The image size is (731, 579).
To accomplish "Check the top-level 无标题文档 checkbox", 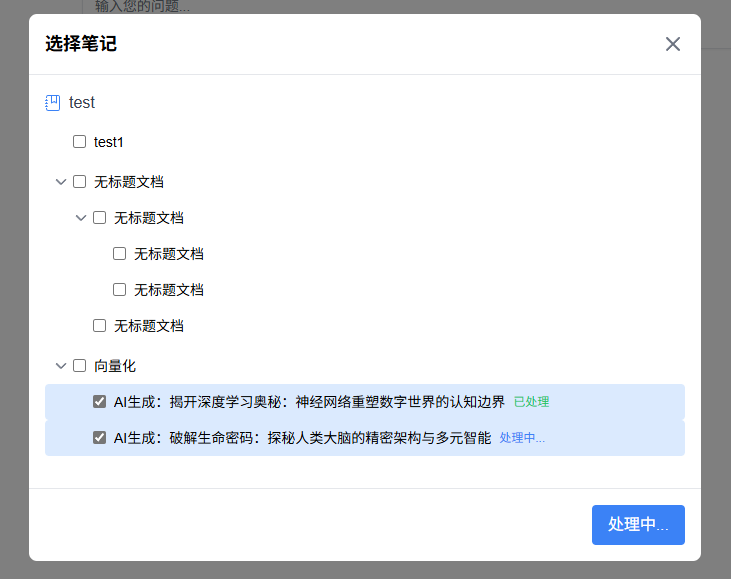I will (x=80, y=181).
